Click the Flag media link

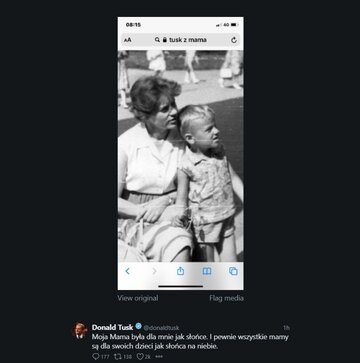(226, 298)
